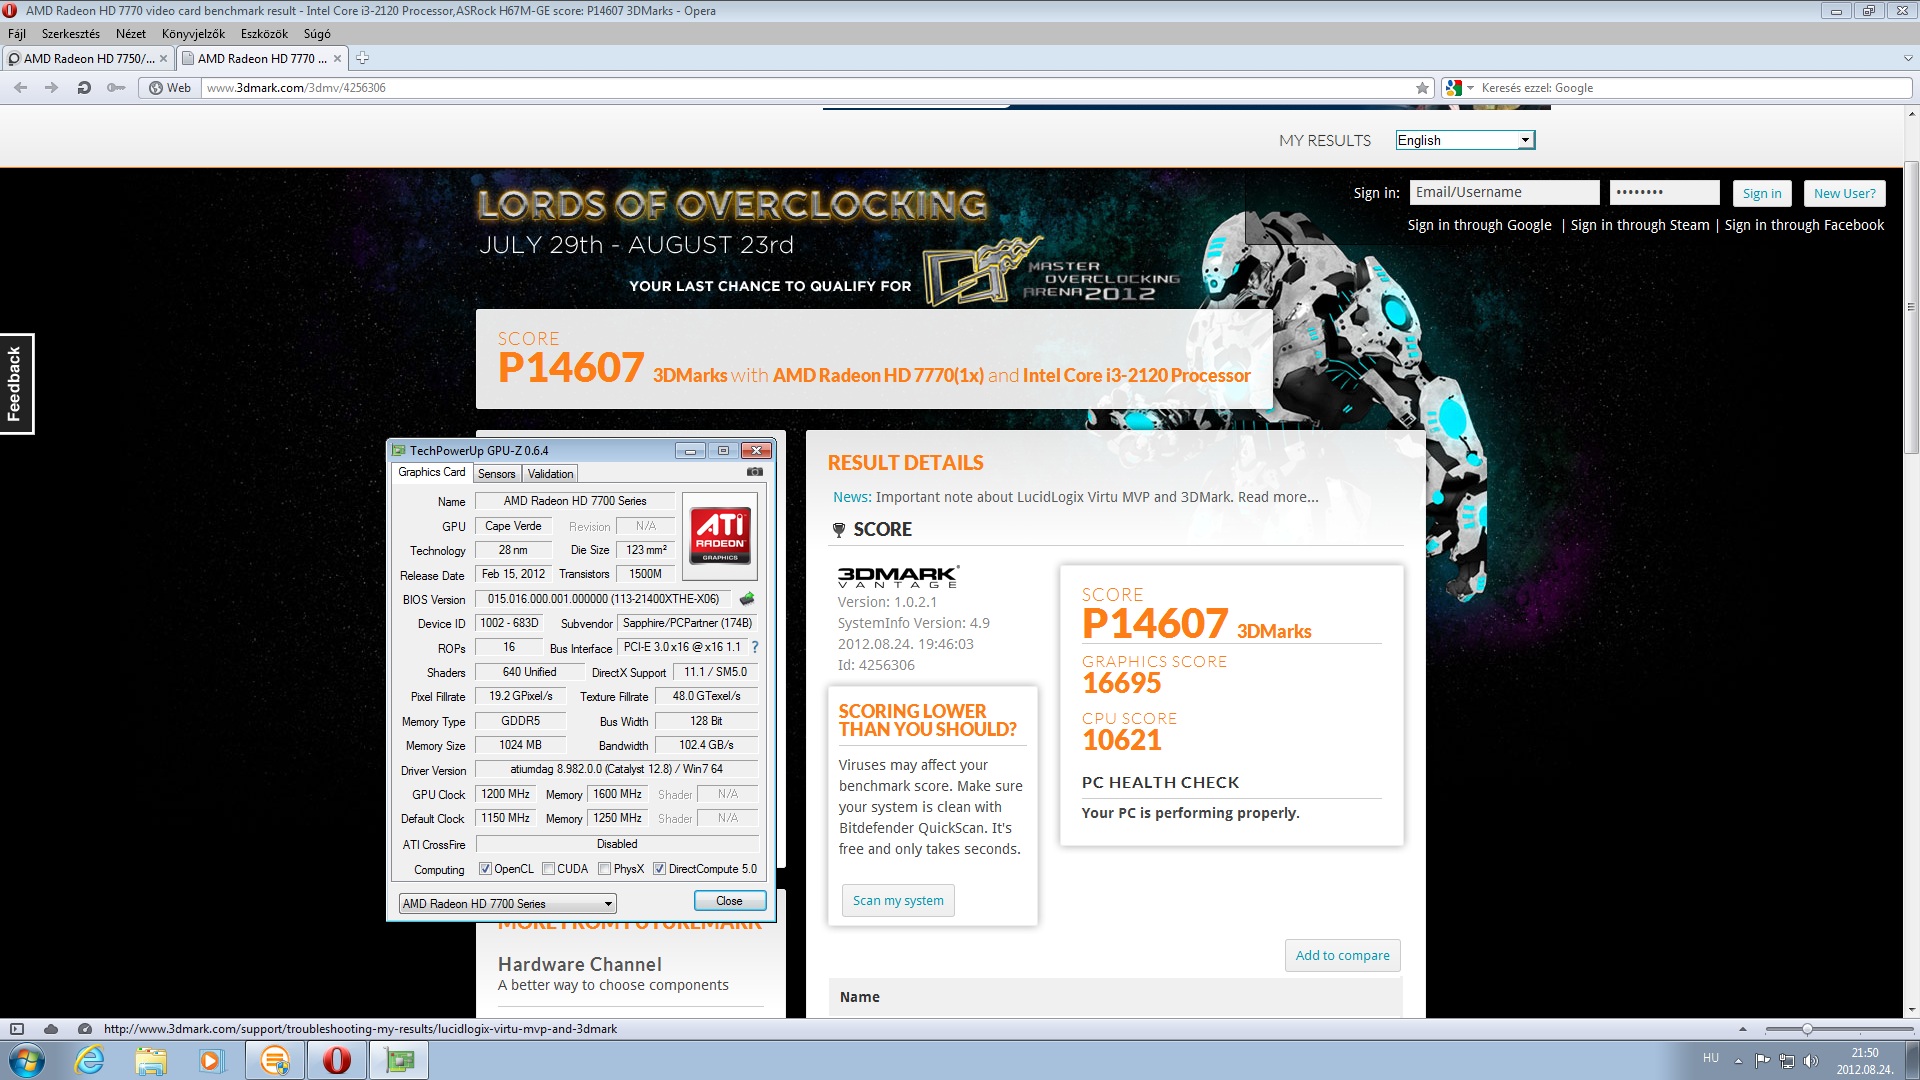Click Scan my system button

tap(898, 900)
